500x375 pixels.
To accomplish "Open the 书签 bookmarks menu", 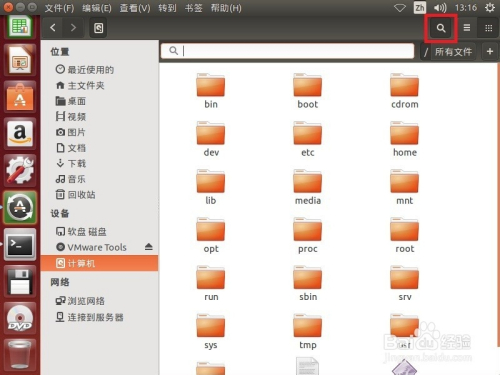I will click(x=193, y=8).
